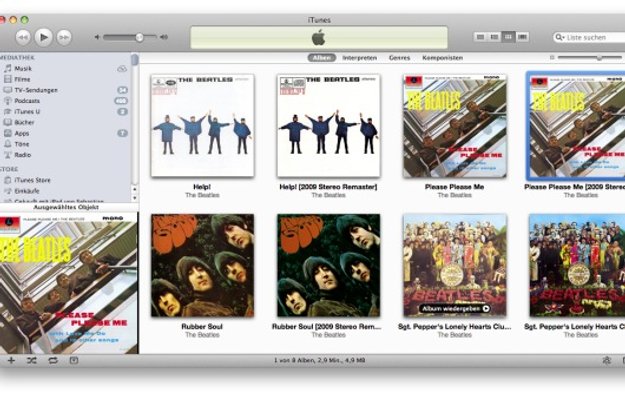This screenshot has width=625, height=396.
Task: Switch to the Genres tab
Action: pyautogui.click(x=399, y=58)
